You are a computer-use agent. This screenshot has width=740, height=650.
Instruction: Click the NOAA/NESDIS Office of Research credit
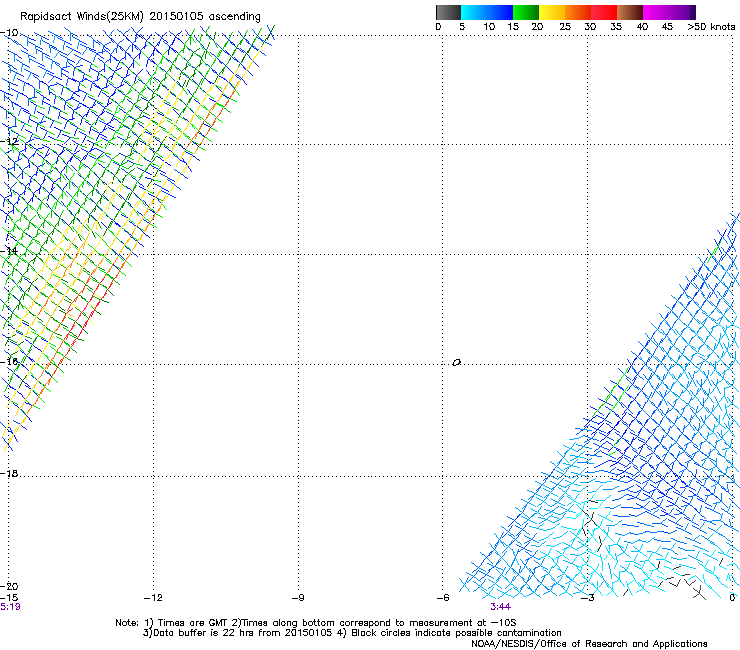(589, 644)
